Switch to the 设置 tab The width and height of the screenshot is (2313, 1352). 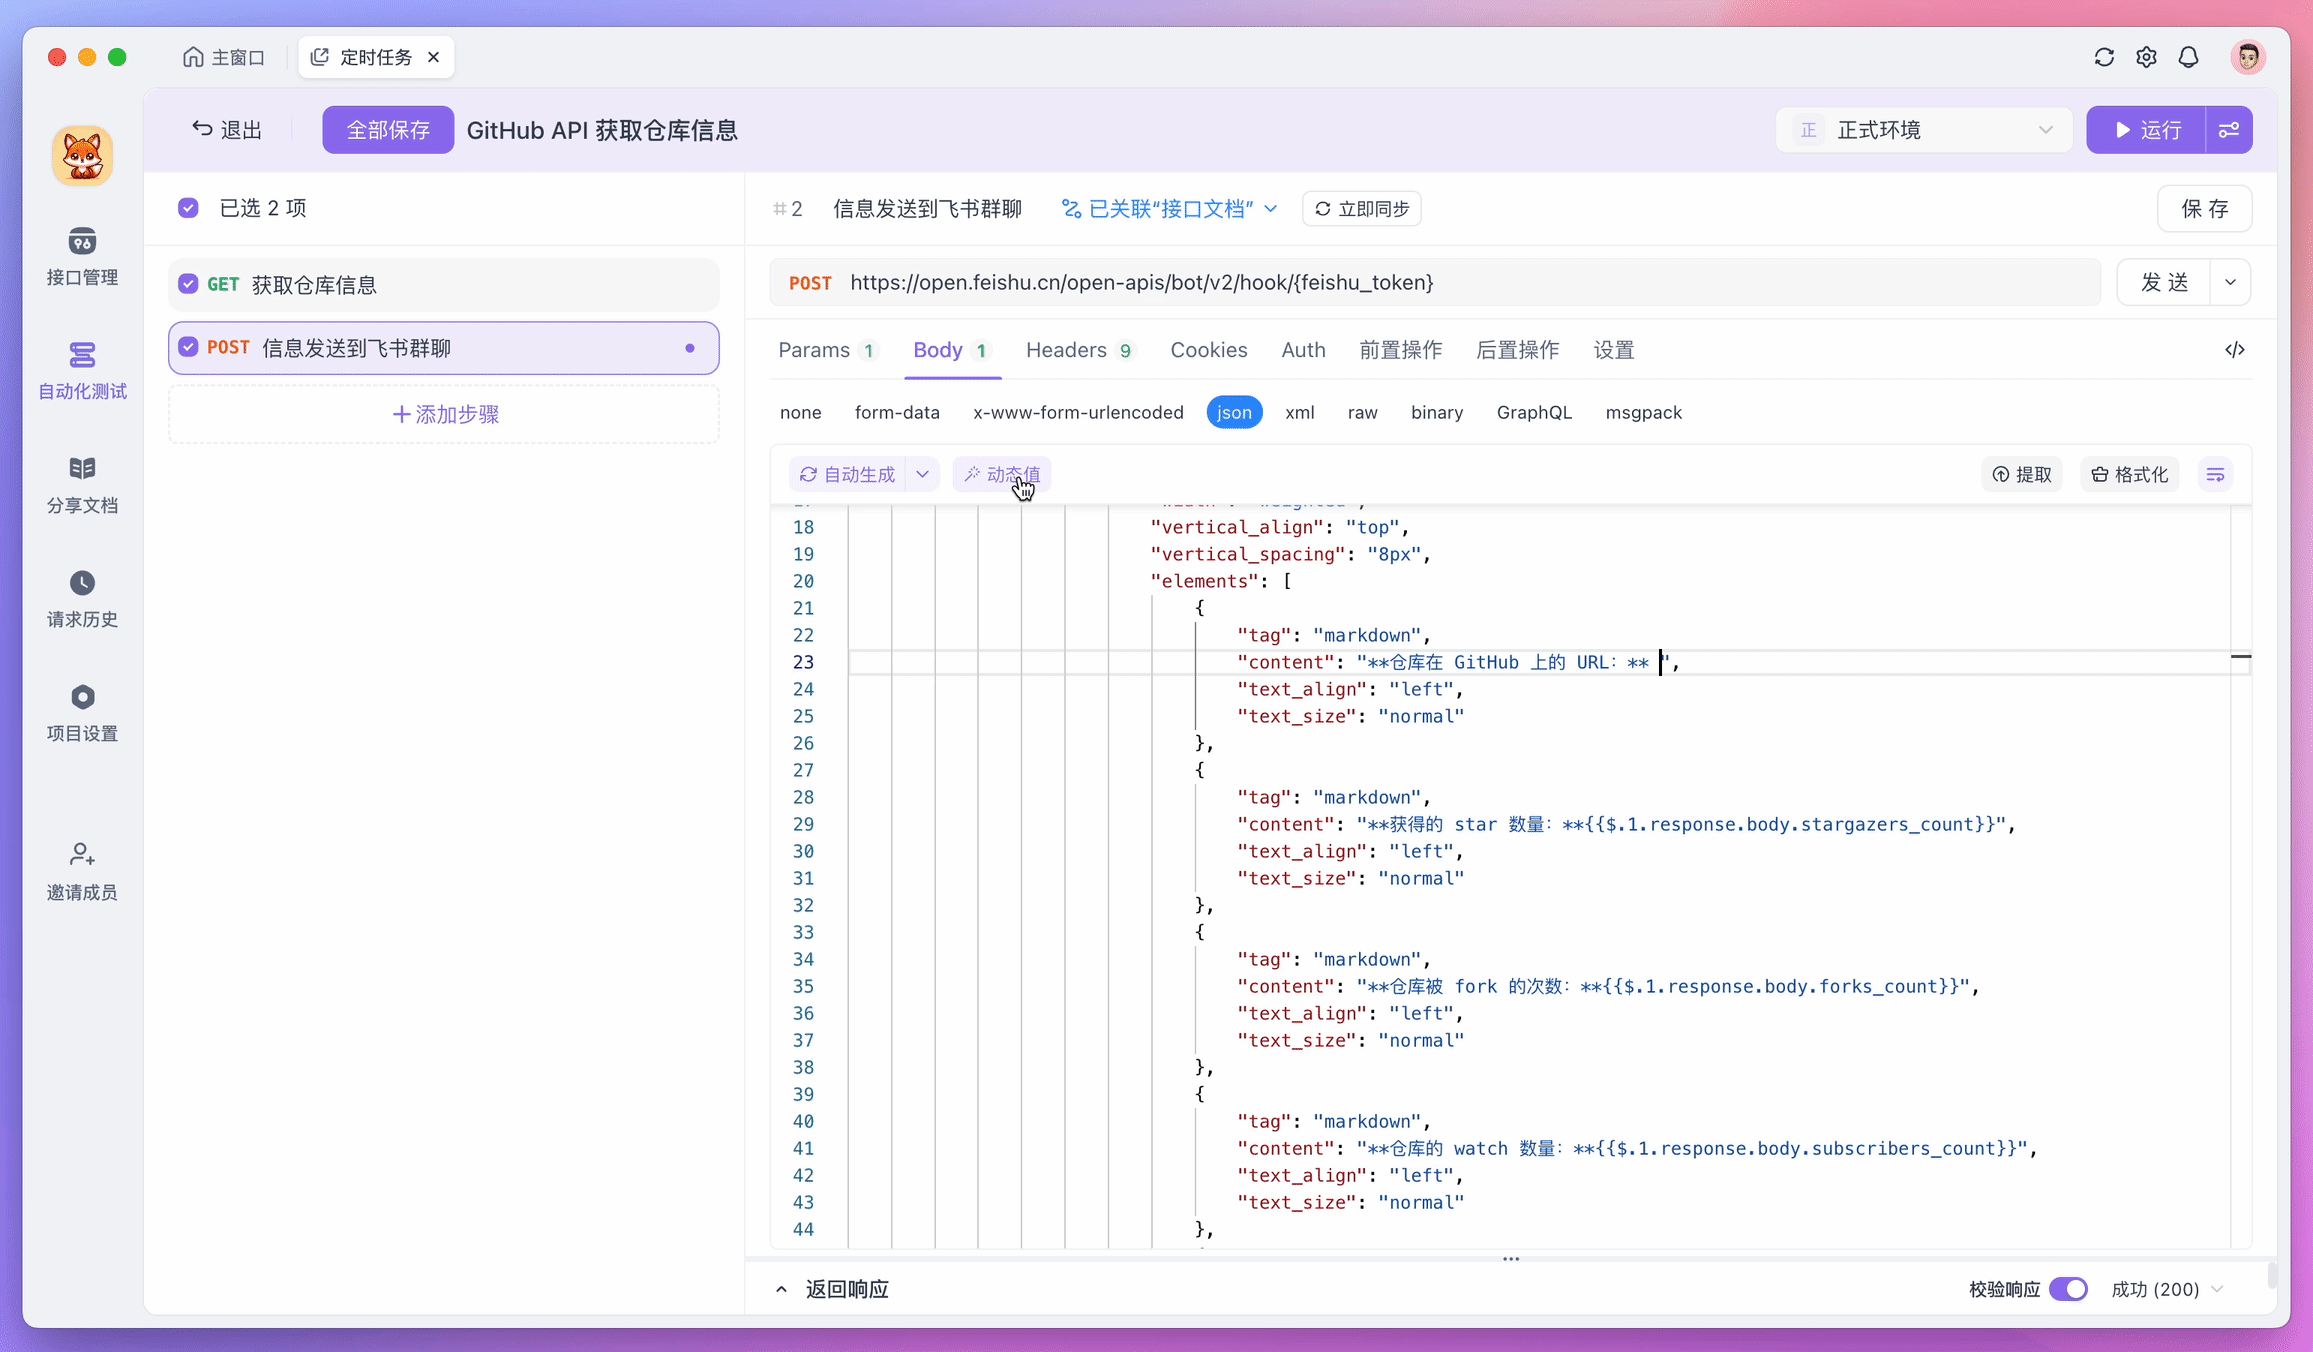(1613, 350)
